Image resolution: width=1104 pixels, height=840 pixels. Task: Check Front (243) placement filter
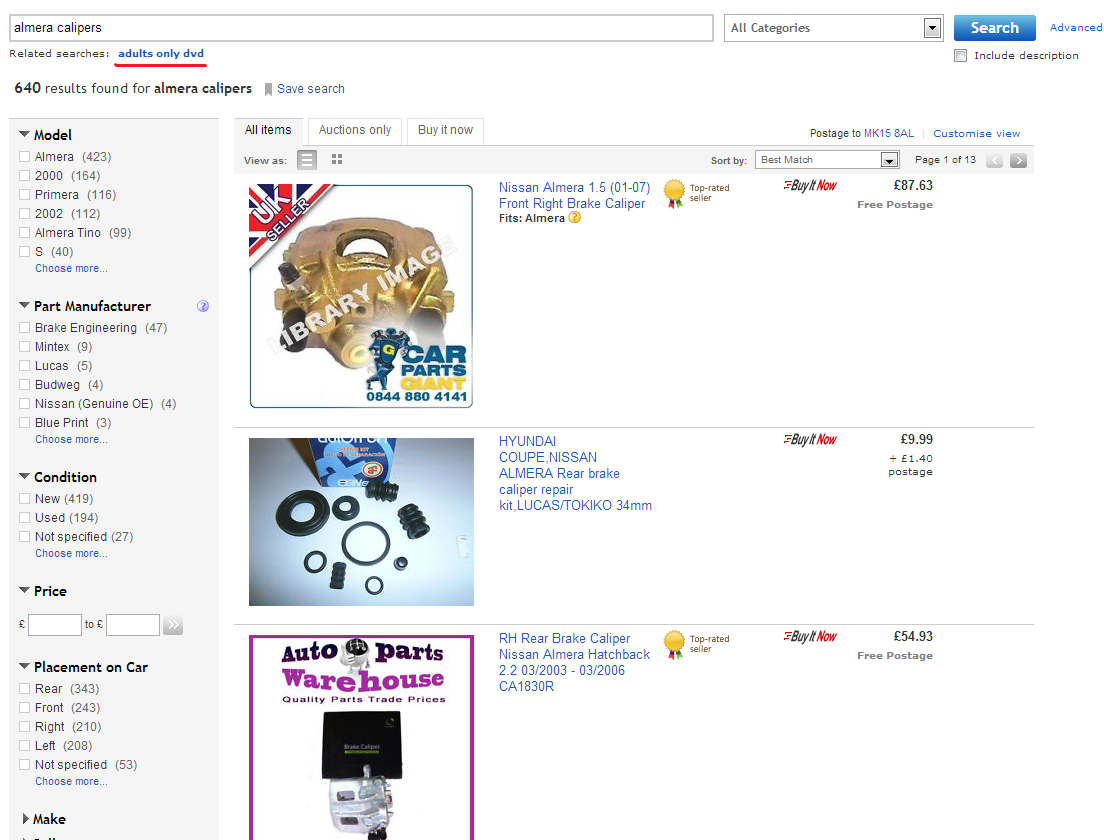(25, 708)
